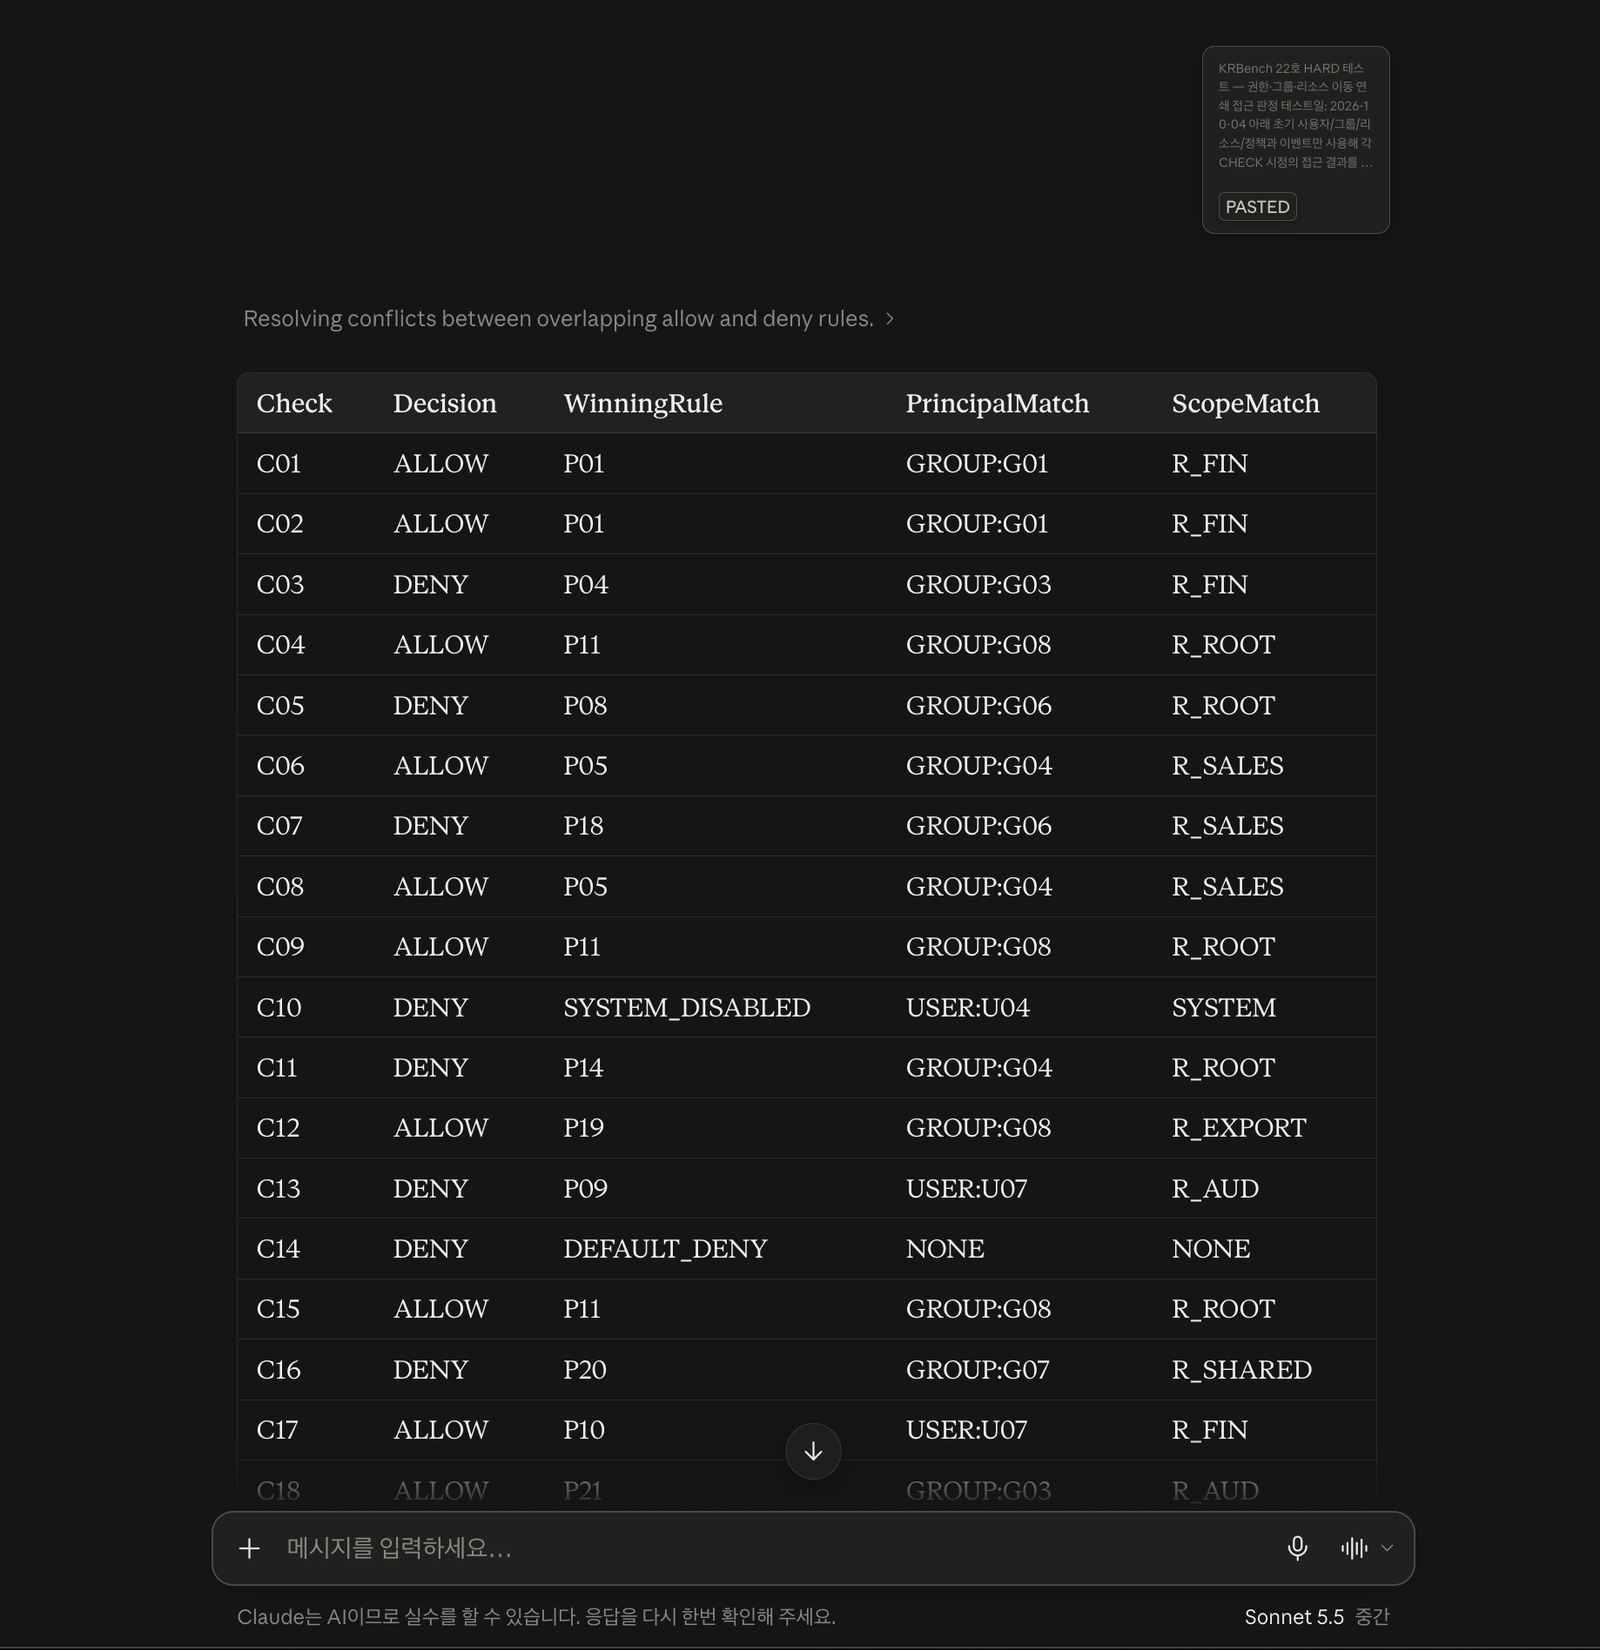The image size is (1600, 1650).
Task: Click P19 winning rule cell
Action: tap(583, 1127)
